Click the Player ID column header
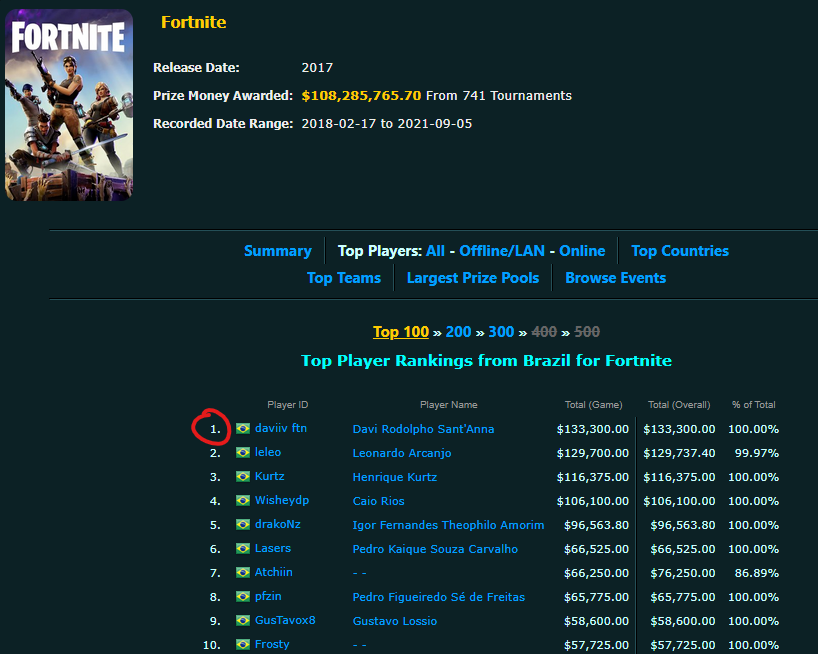Viewport: 818px width, 654px height. [x=287, y=405]
